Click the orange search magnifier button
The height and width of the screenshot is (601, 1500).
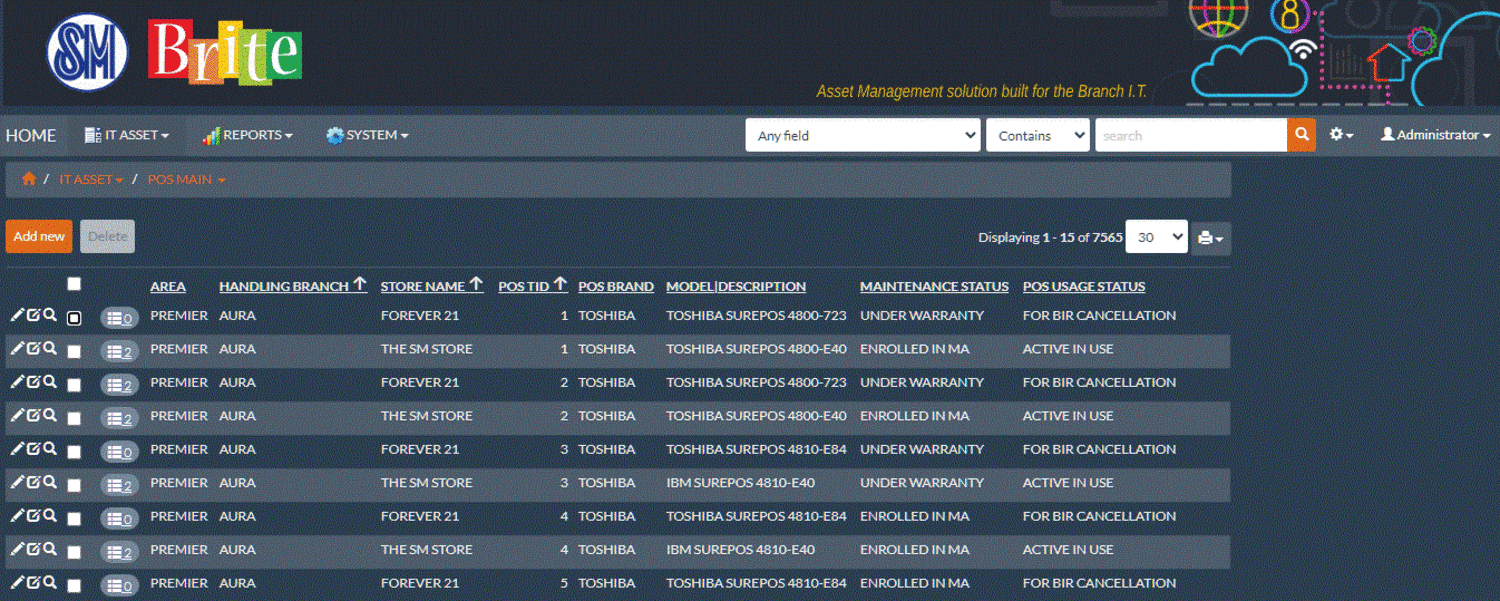coord(1301,135)
